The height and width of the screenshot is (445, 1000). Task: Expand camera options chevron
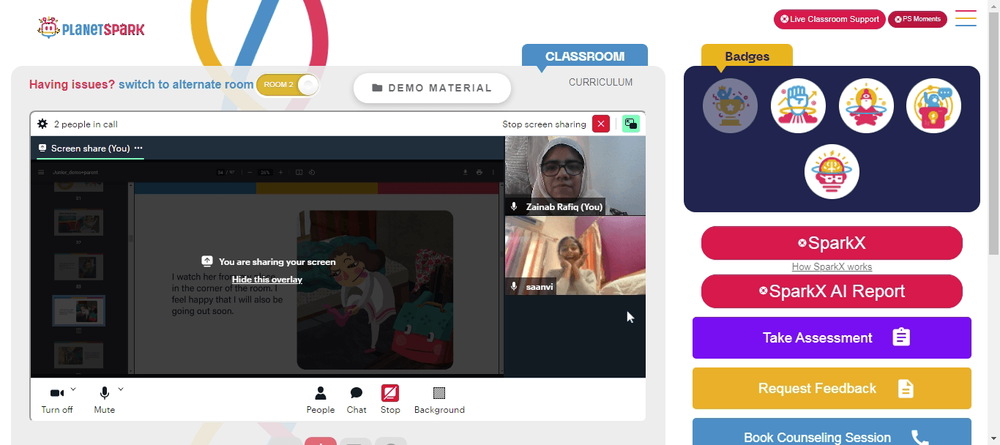click(73, 389)
